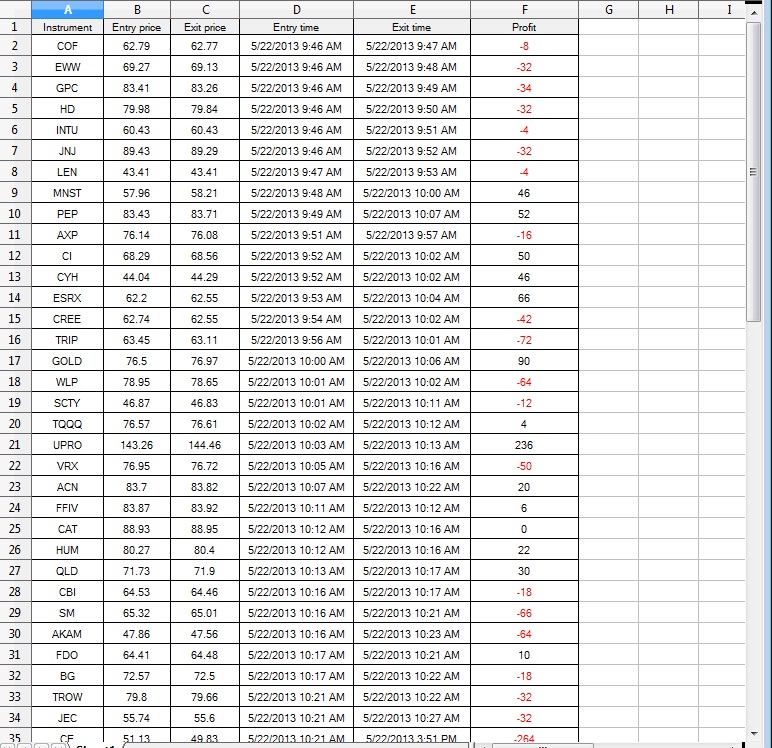Select CBI entry price 64.53
Image resolution: width=772 pixels, height=748 pixels.
click(x=137, y=592)
